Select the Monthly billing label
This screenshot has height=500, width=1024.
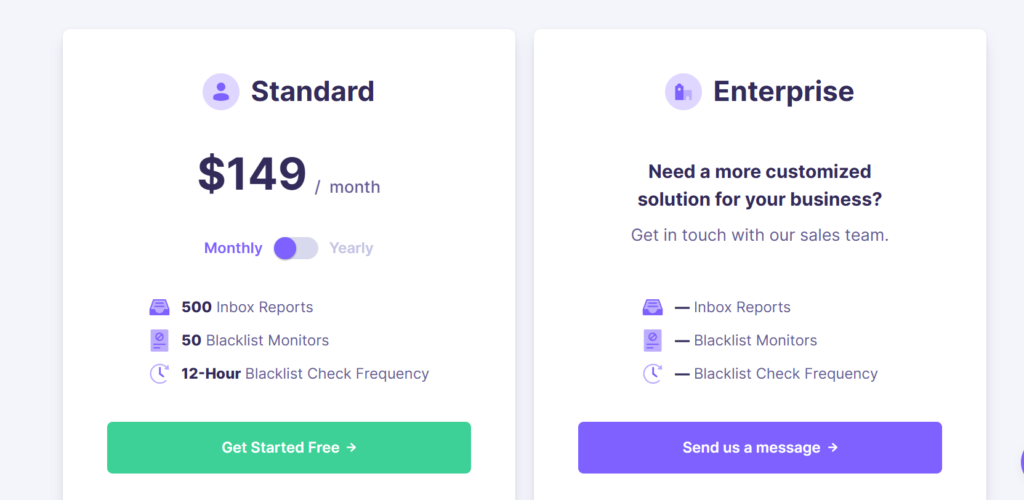(233, 248)
